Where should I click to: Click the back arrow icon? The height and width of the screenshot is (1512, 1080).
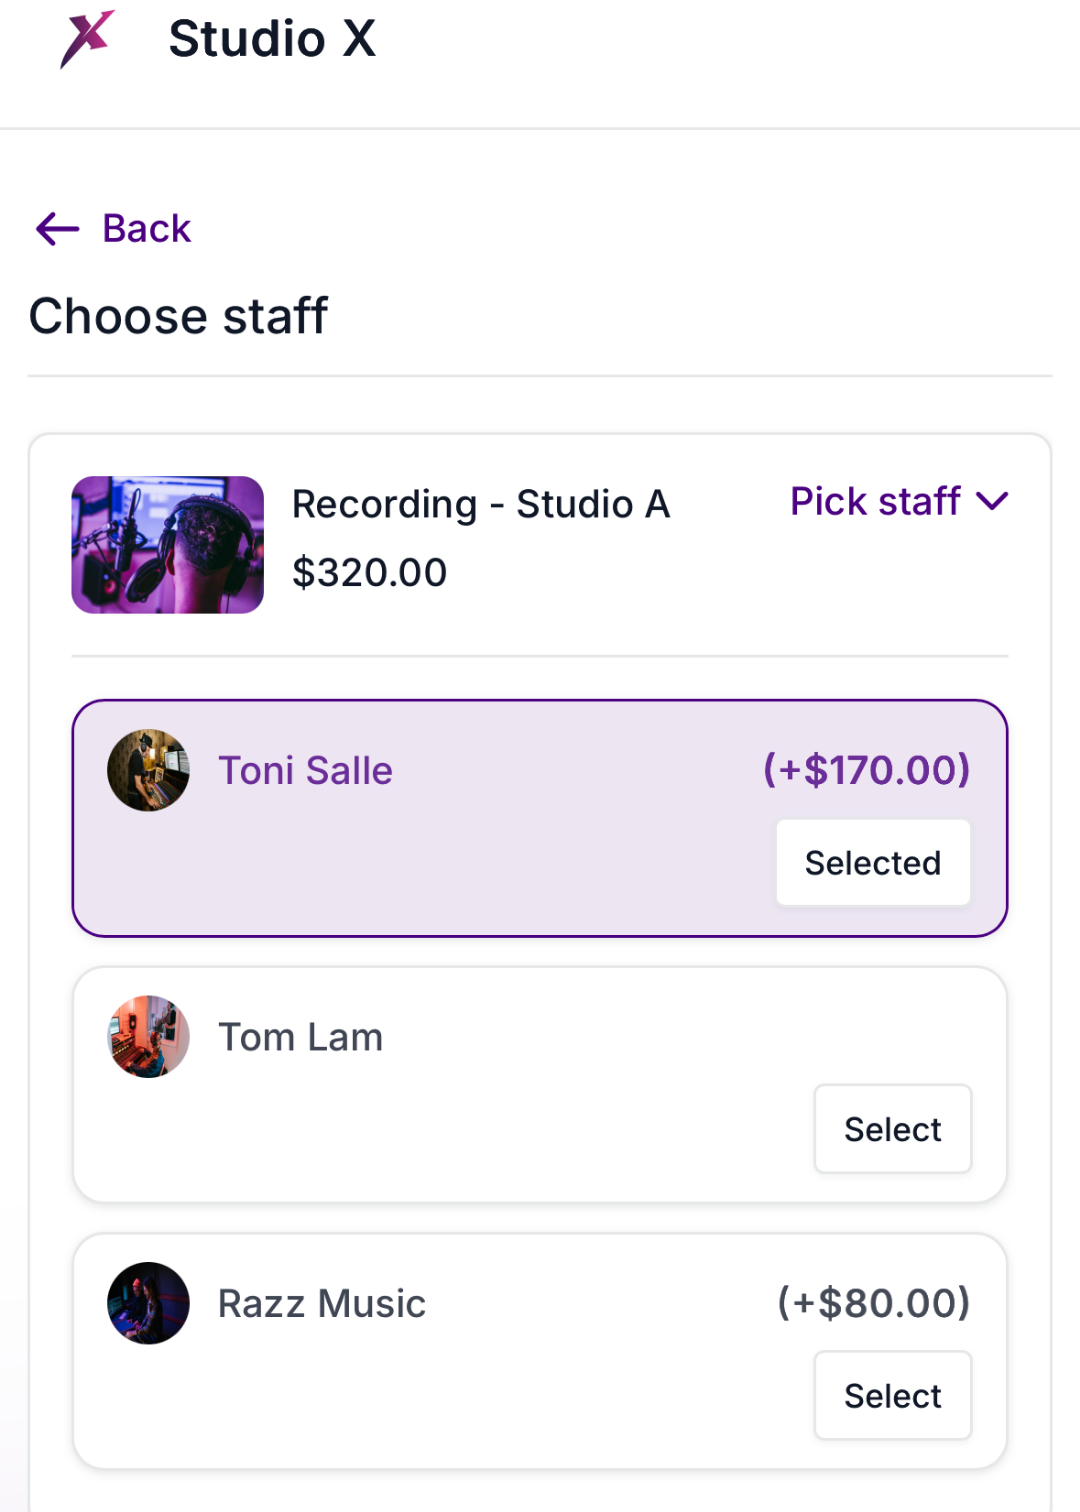57,229
